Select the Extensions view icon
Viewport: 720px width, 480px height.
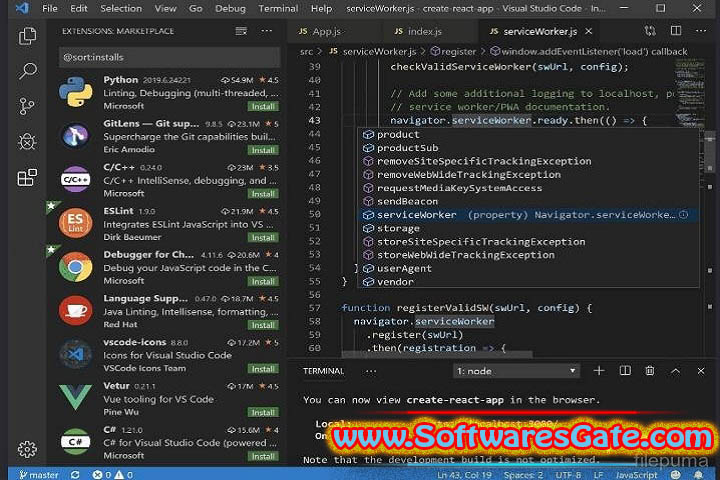coord(27,177)
